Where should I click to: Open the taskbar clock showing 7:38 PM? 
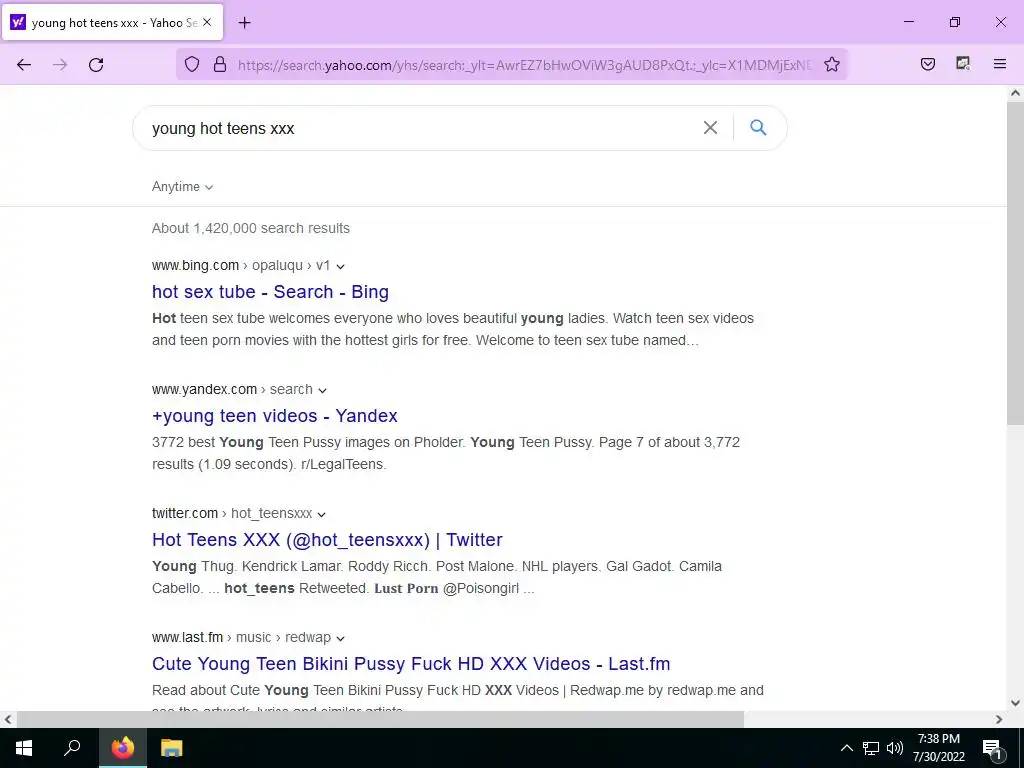938,748
